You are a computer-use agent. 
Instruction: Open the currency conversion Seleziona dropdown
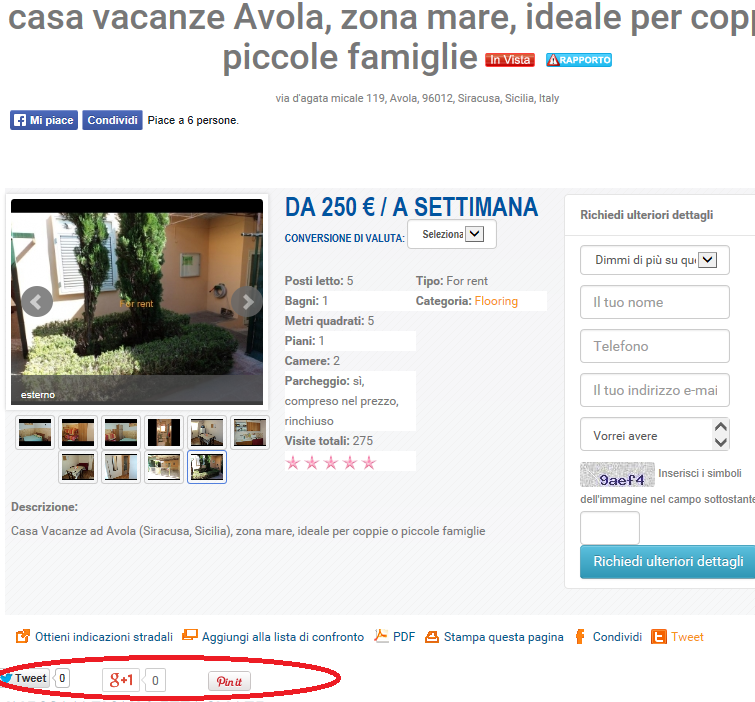click(x=452, y=234)
